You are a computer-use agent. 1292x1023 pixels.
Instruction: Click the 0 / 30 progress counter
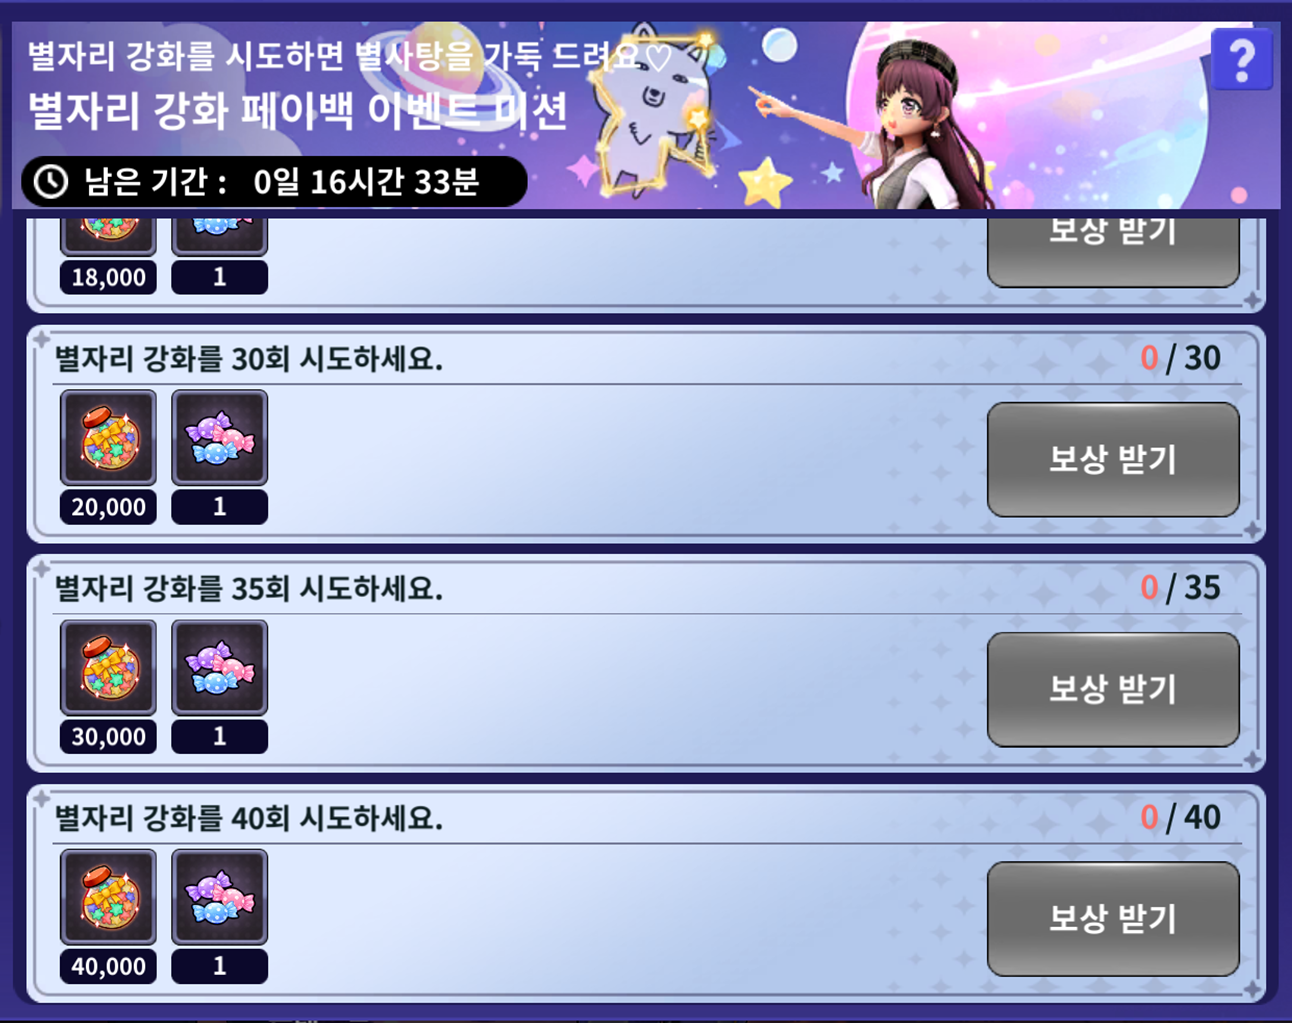click(x=1180, y=358)
